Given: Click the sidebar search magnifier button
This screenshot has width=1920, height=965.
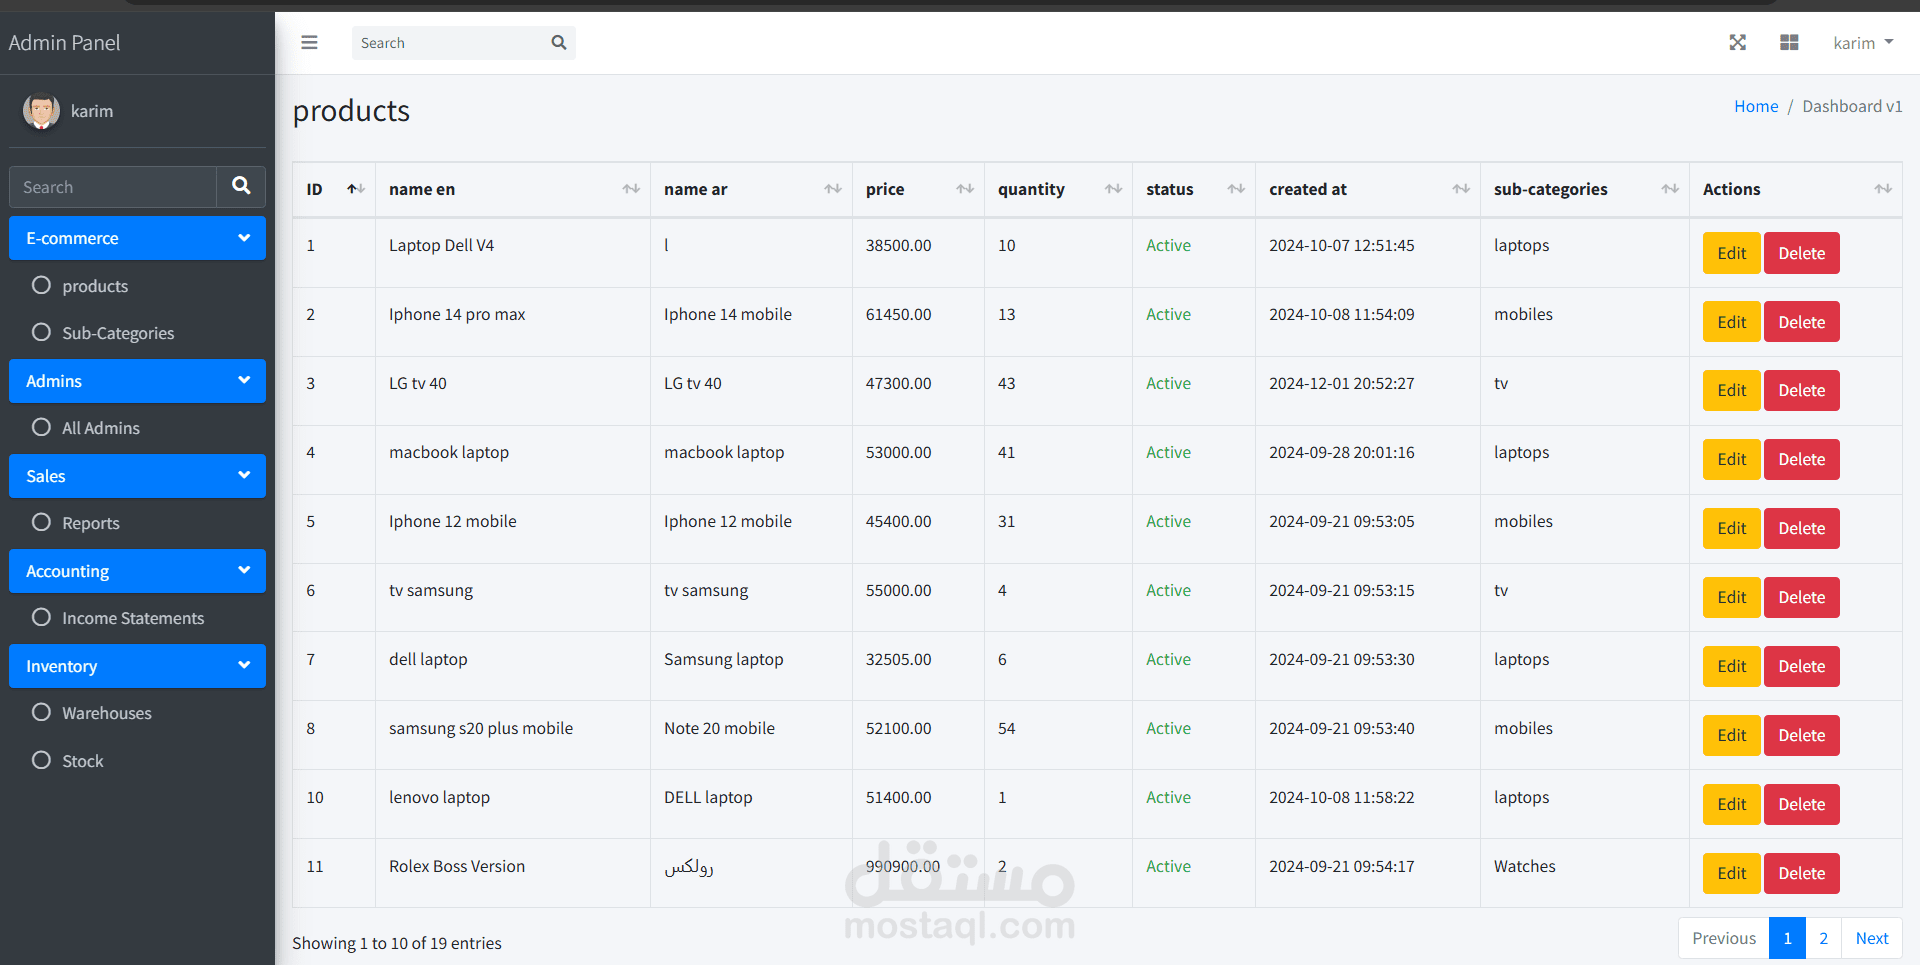Looking at the screenshot, I should [241, 186].
